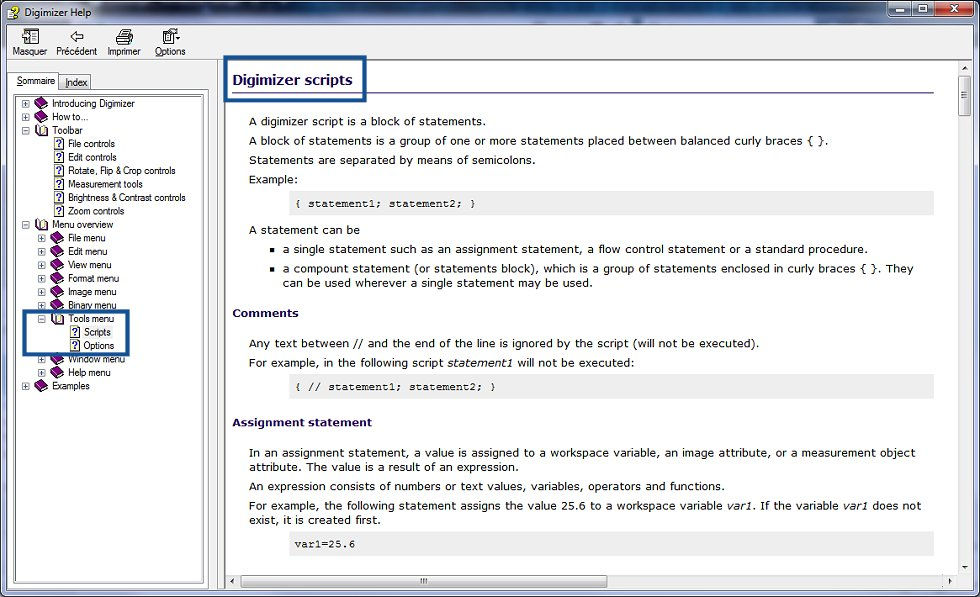980x597 pixels.
Task: Click the book icon next to Introducing Digimizer
Action: point(41,103)
